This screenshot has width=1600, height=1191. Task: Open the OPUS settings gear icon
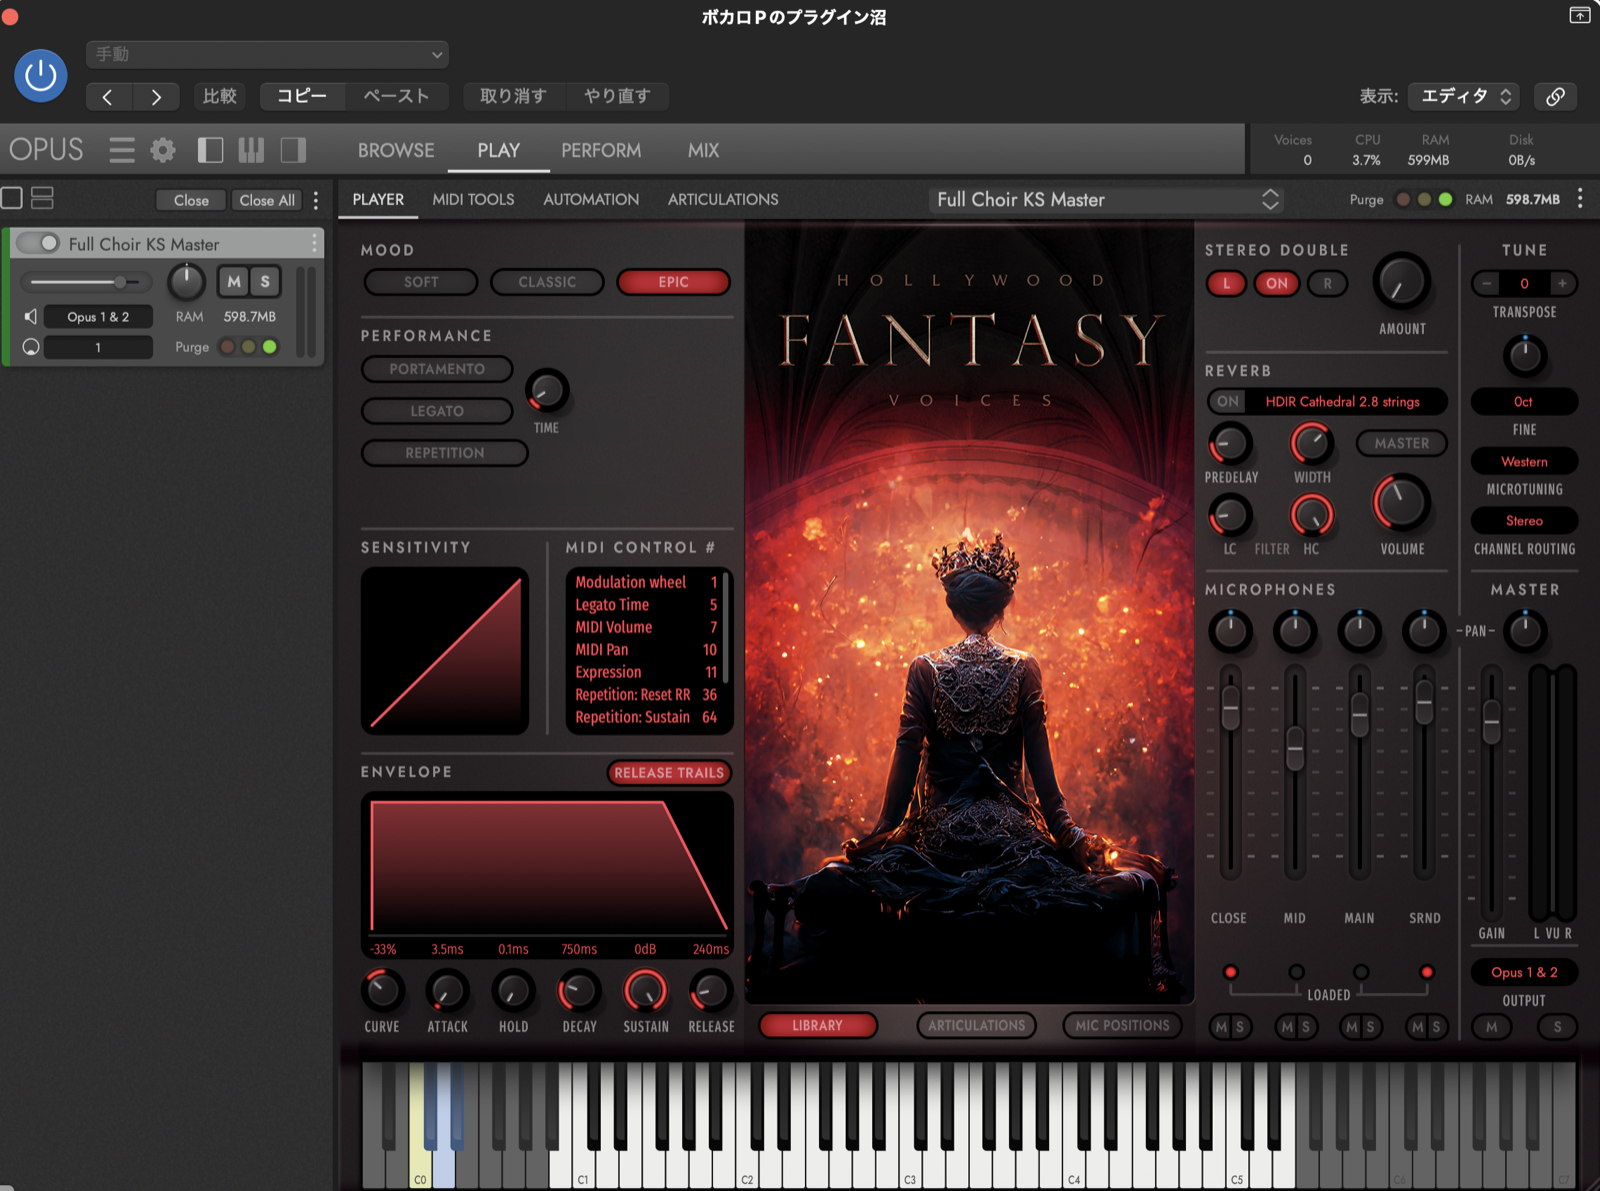[163, 150]
